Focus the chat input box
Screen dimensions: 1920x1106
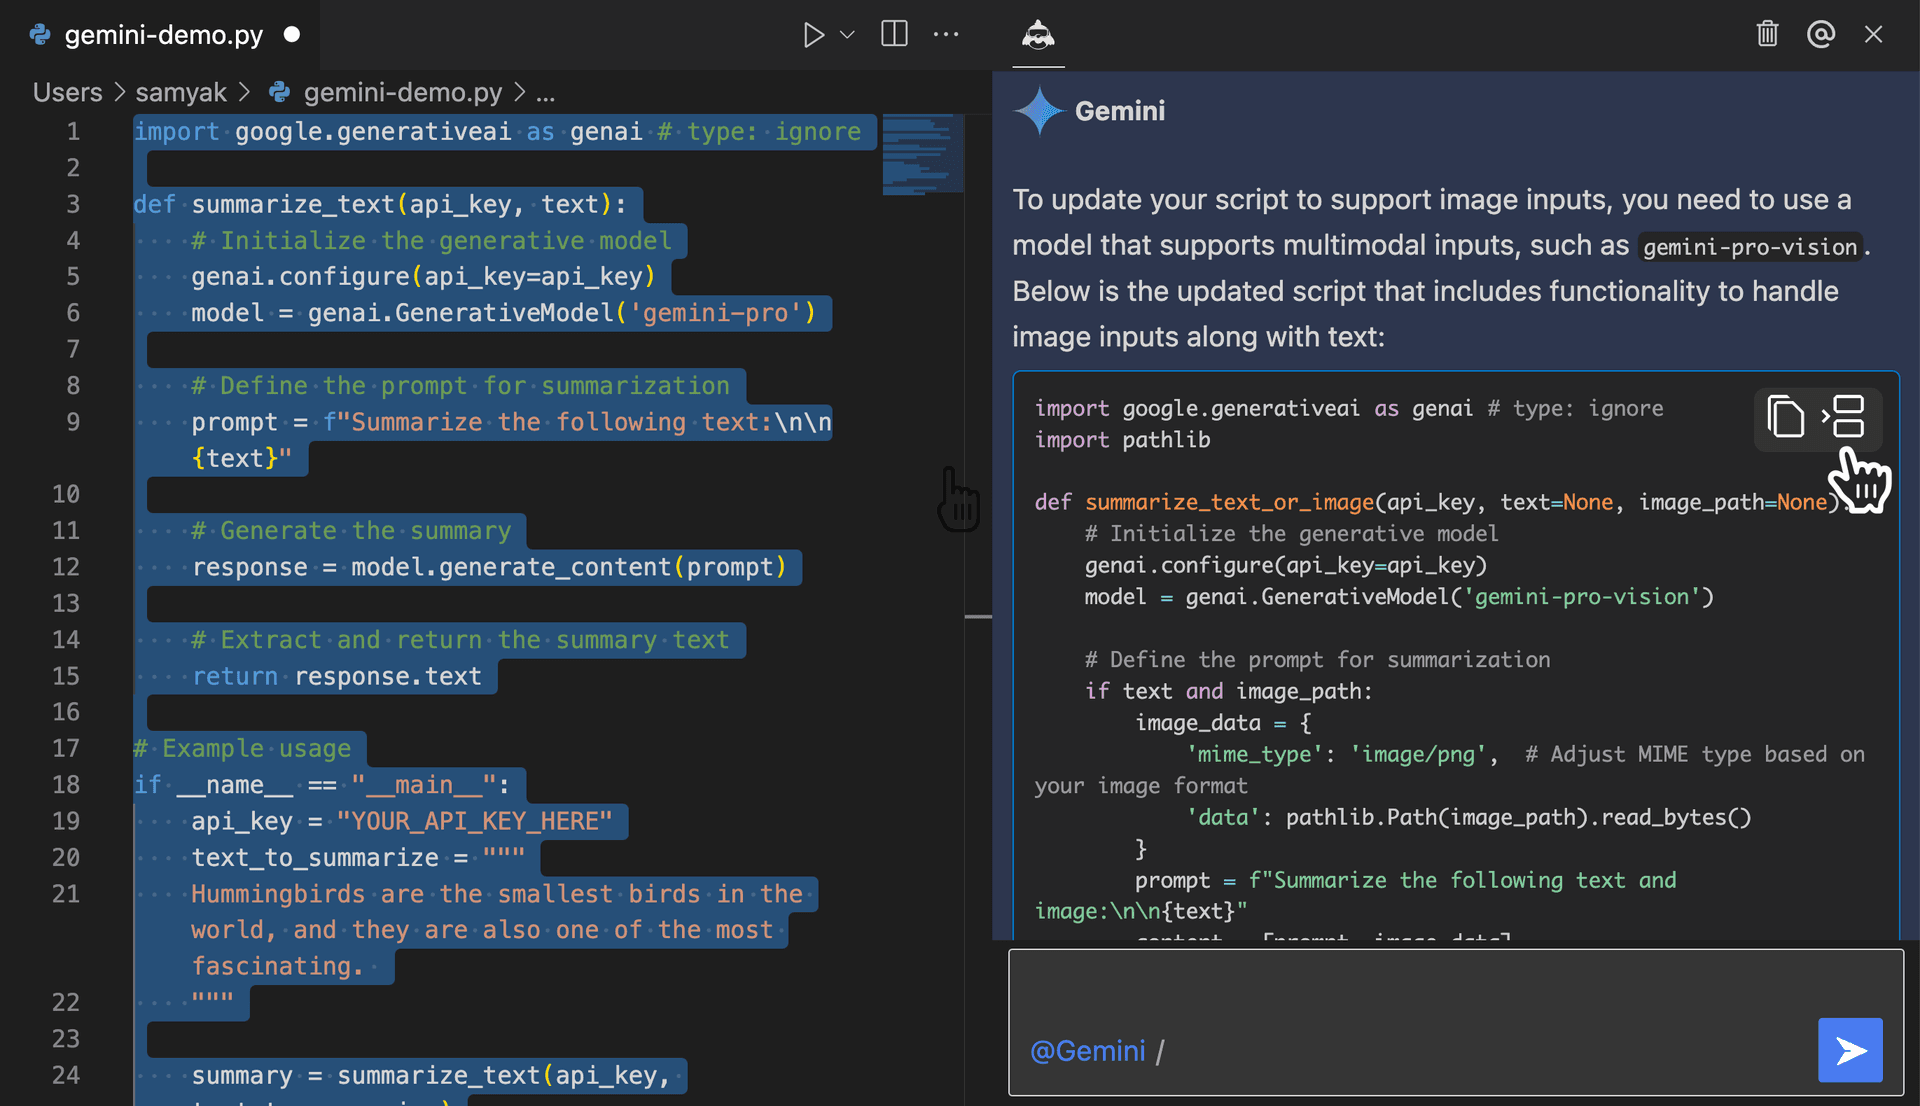tap(1456, 1022)
